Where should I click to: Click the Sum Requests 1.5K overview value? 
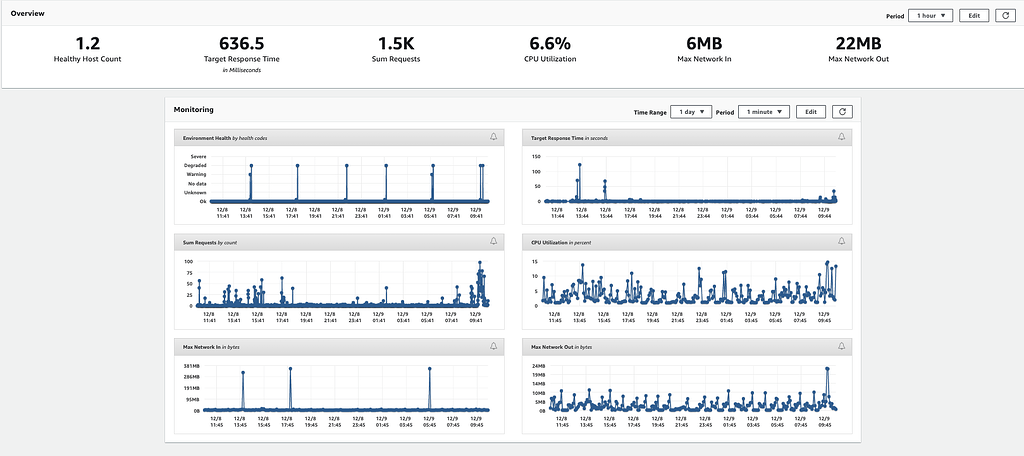pos(395,43)
